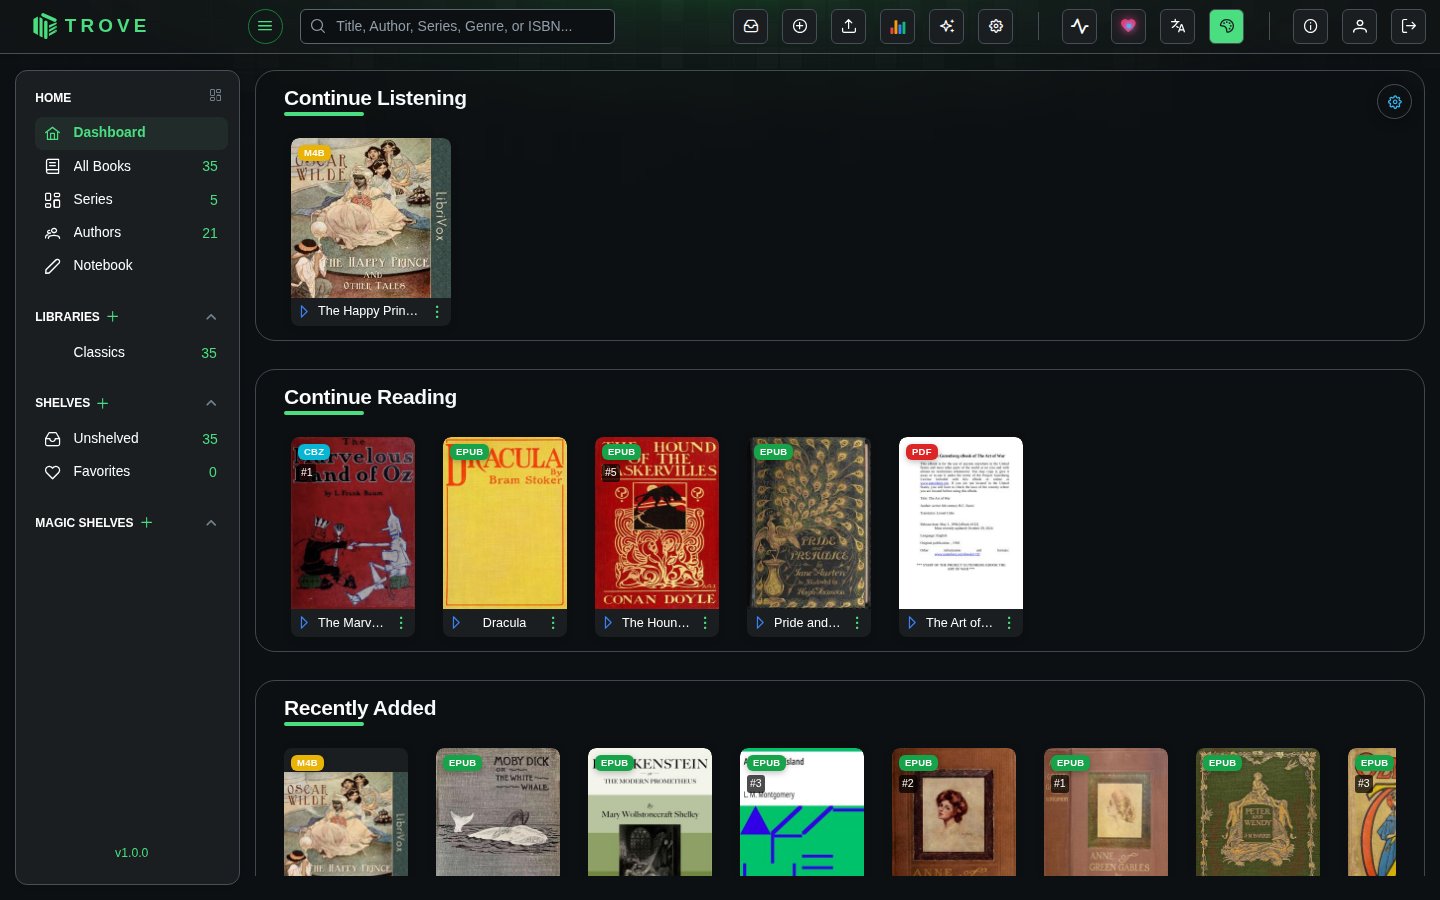This screenshot has width=1440, height=900.
Task: Open the Hound of the Baskervilles cover
Action: pyautogui.click(x=657, y=523)
